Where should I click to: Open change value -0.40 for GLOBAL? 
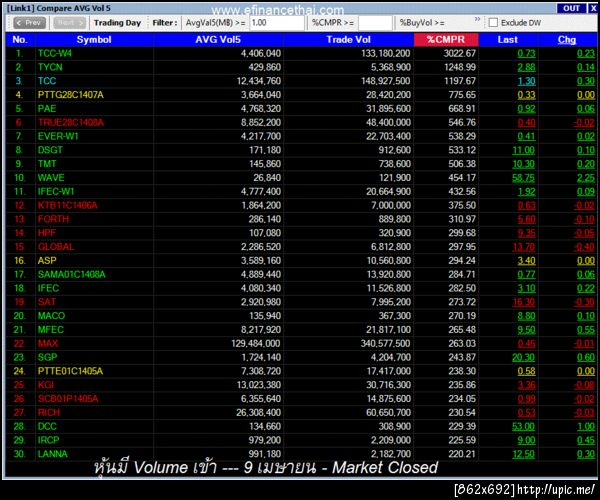584,247
